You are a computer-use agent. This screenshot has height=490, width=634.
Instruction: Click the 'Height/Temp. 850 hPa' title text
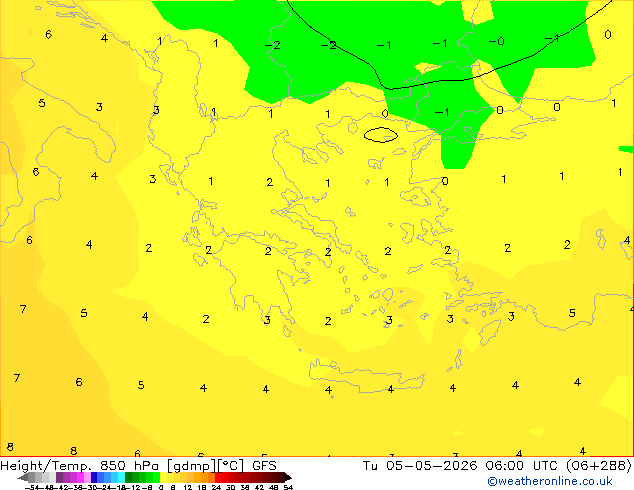80,466
